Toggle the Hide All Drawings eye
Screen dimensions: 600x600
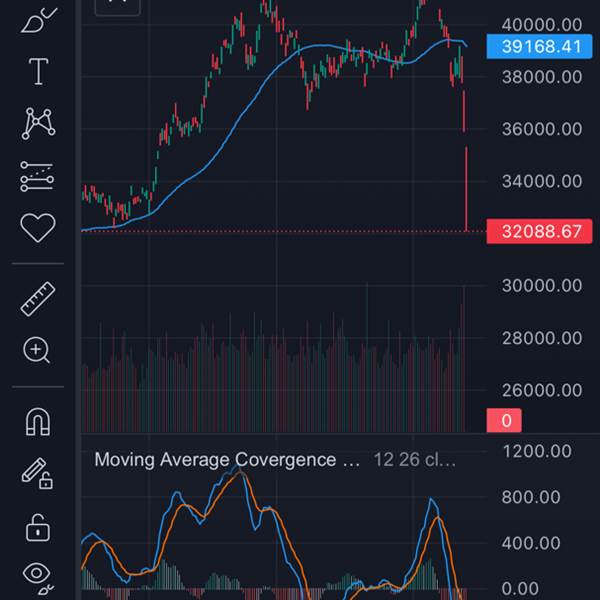pos(38,577)
